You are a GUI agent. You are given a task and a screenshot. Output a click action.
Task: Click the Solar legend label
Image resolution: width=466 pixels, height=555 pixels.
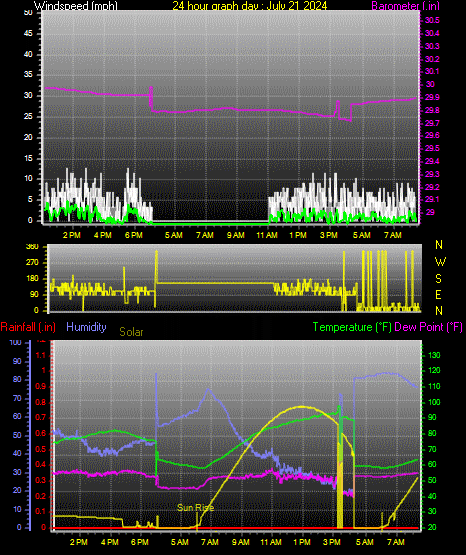coord(131,332)
